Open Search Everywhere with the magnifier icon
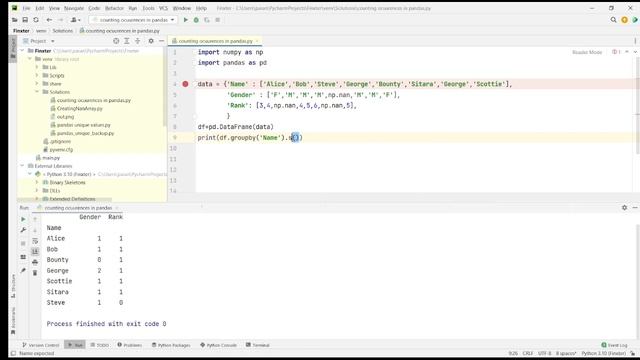The height and width of the screenshot is (360, 640). 613,20
